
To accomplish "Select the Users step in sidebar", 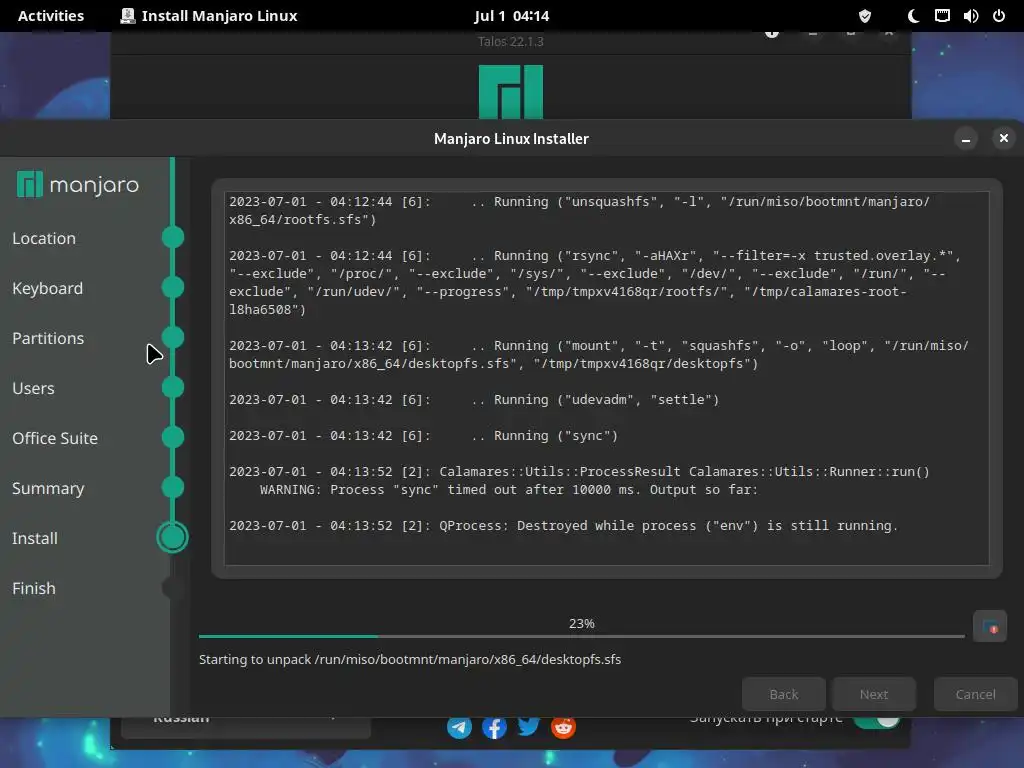I will [x=33, y=388].
